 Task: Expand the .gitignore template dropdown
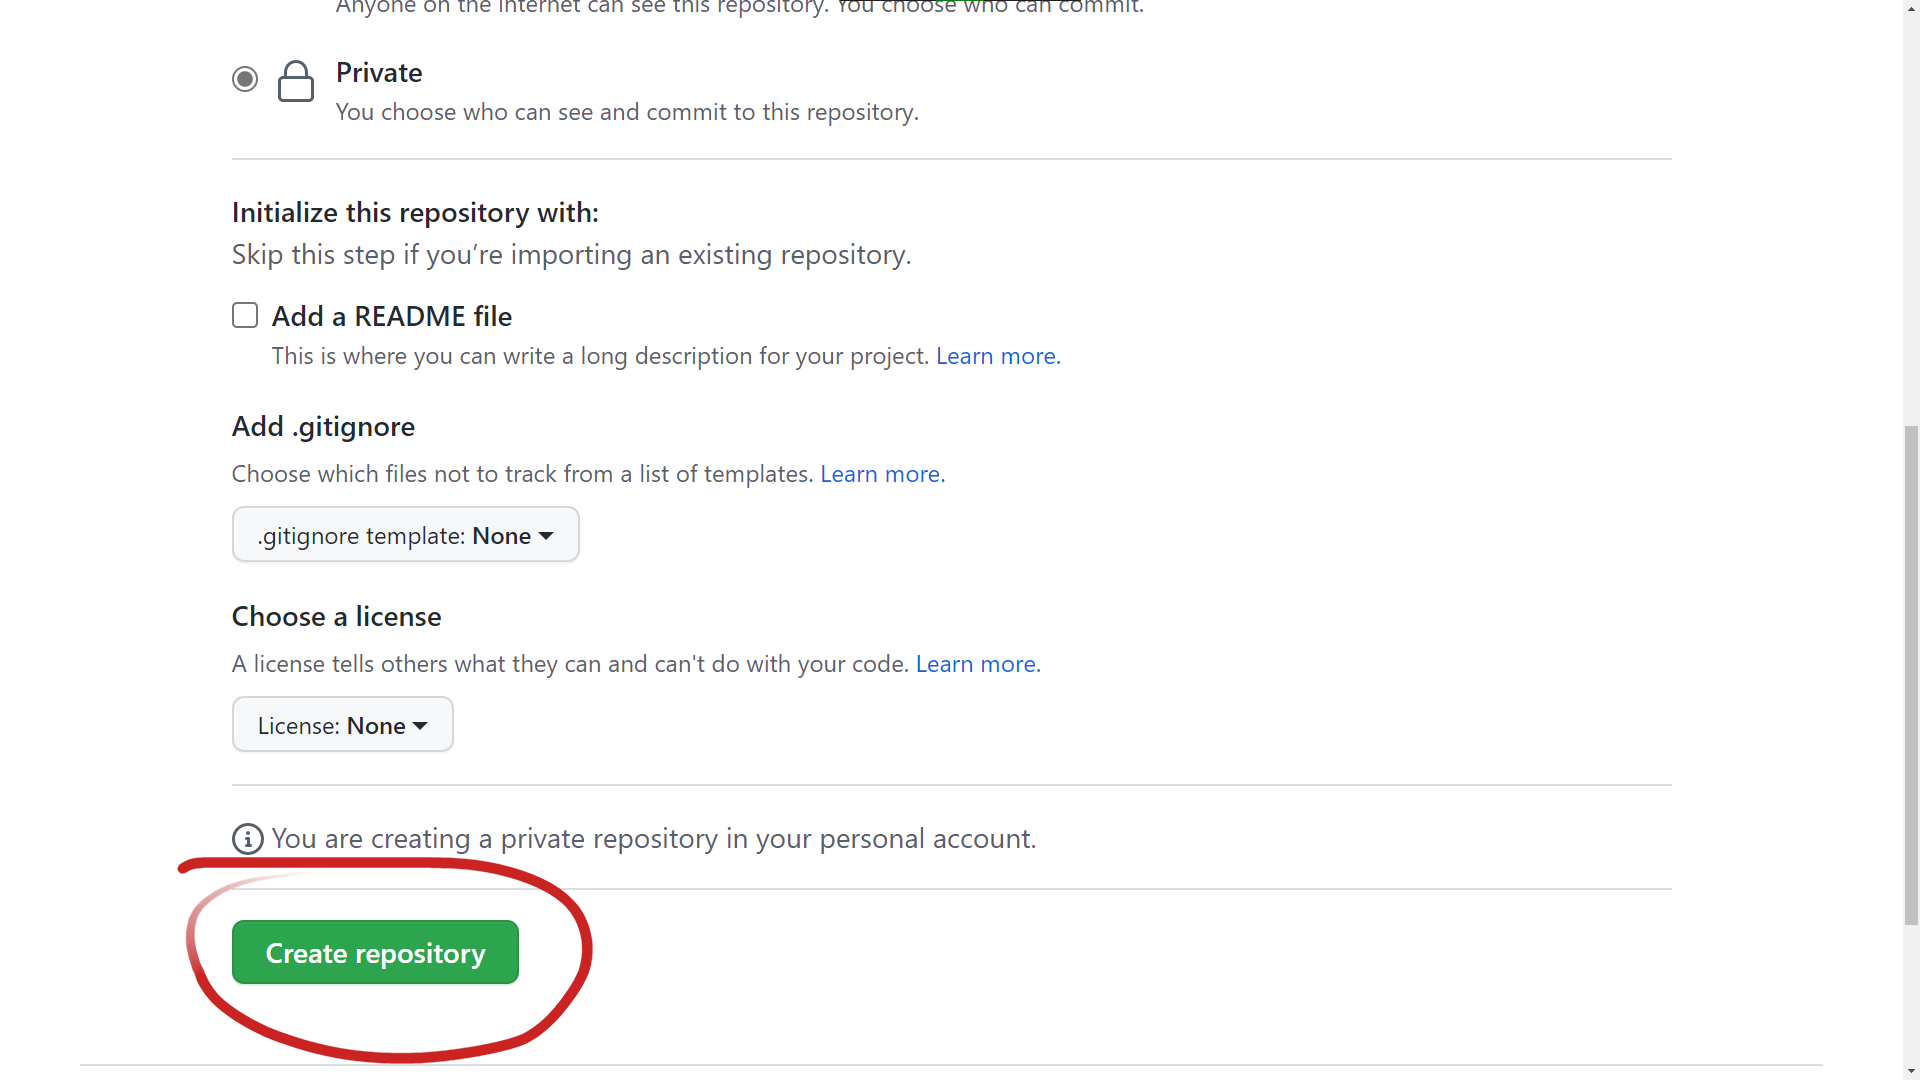pos(405,535)
